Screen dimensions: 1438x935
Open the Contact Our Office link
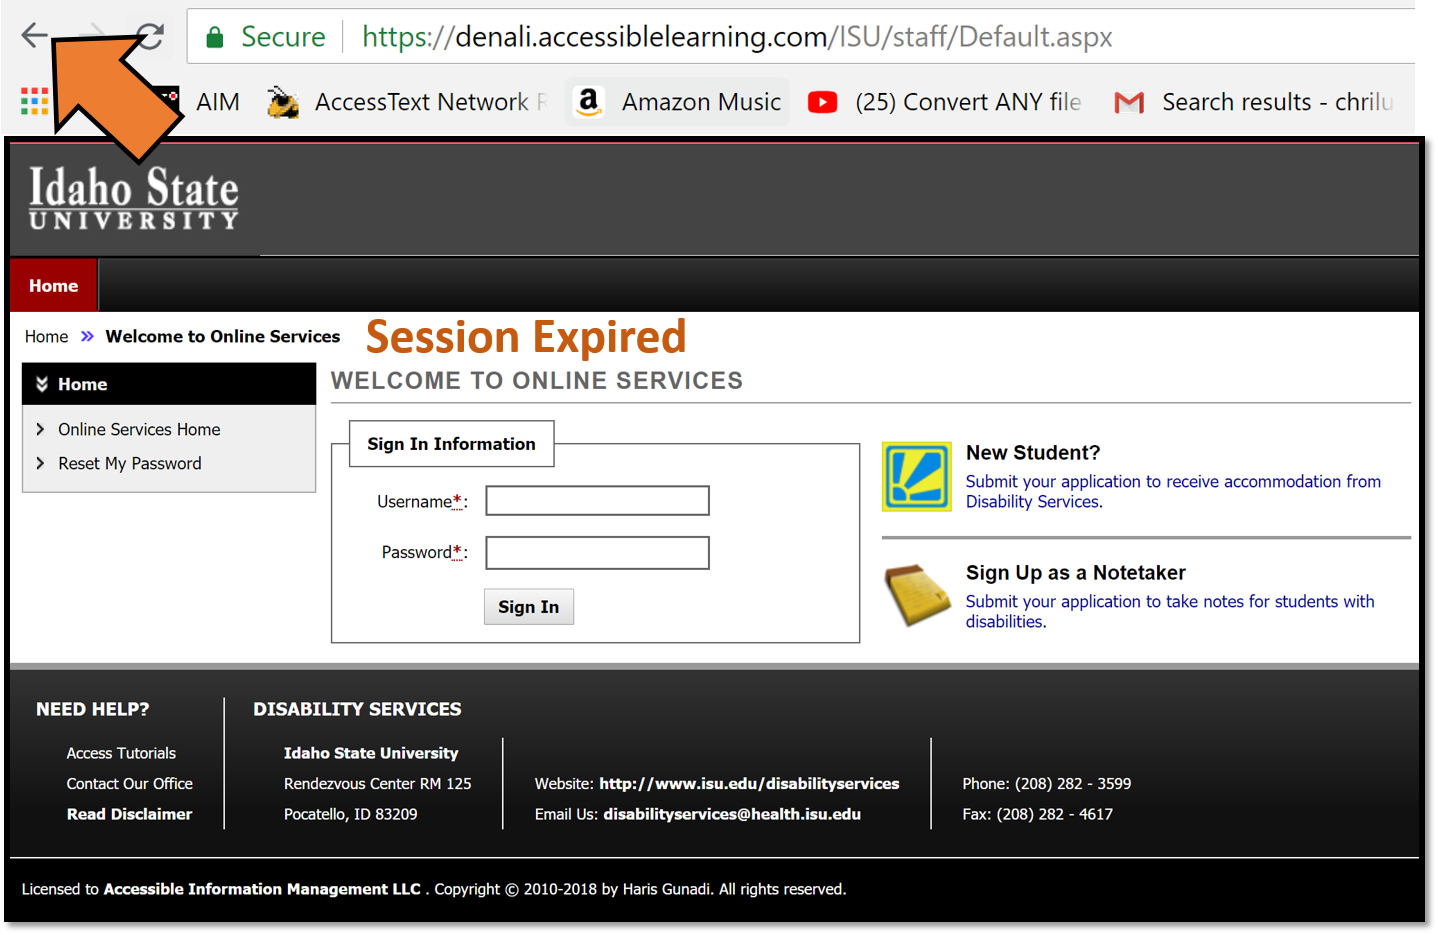(129, 783)
